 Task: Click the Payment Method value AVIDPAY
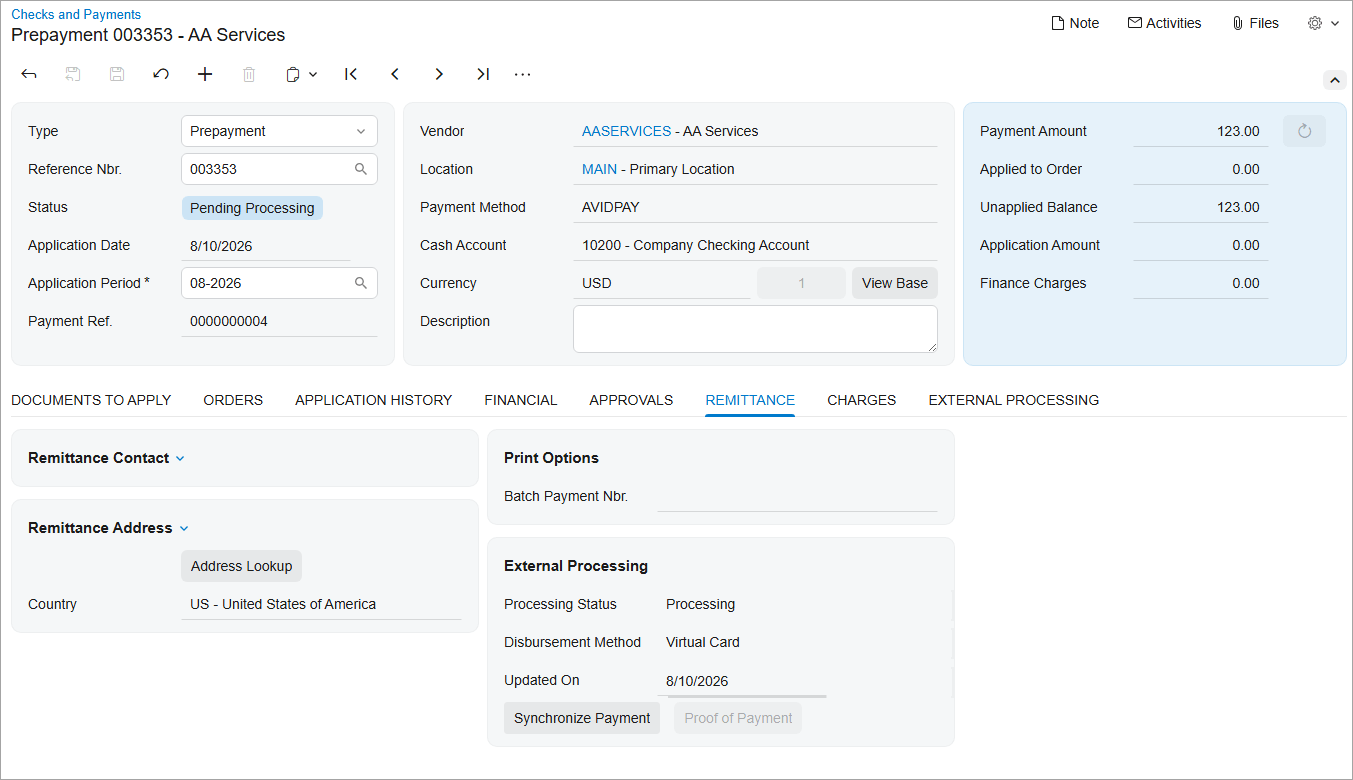coord(611,207)
